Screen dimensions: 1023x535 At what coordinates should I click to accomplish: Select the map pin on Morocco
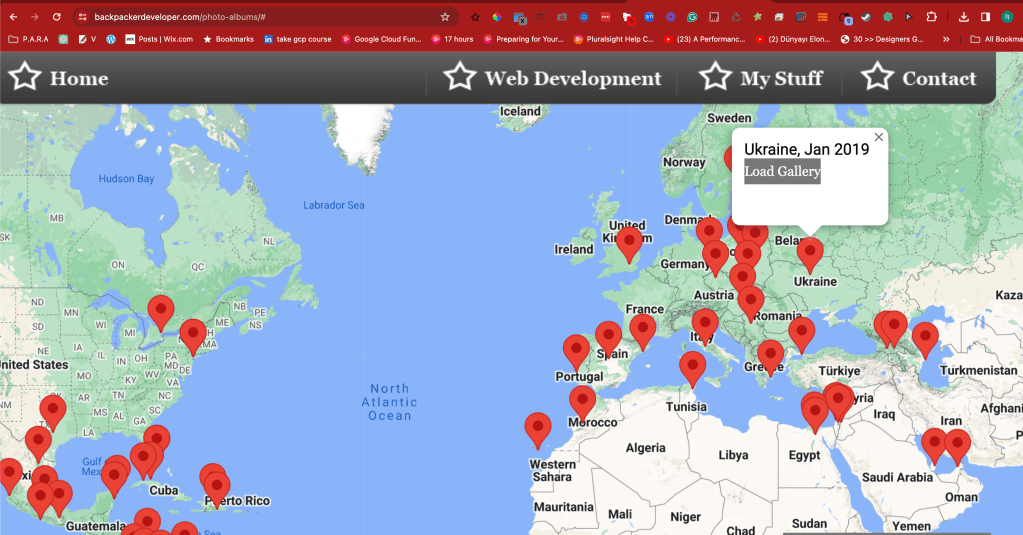pos(582,403)
